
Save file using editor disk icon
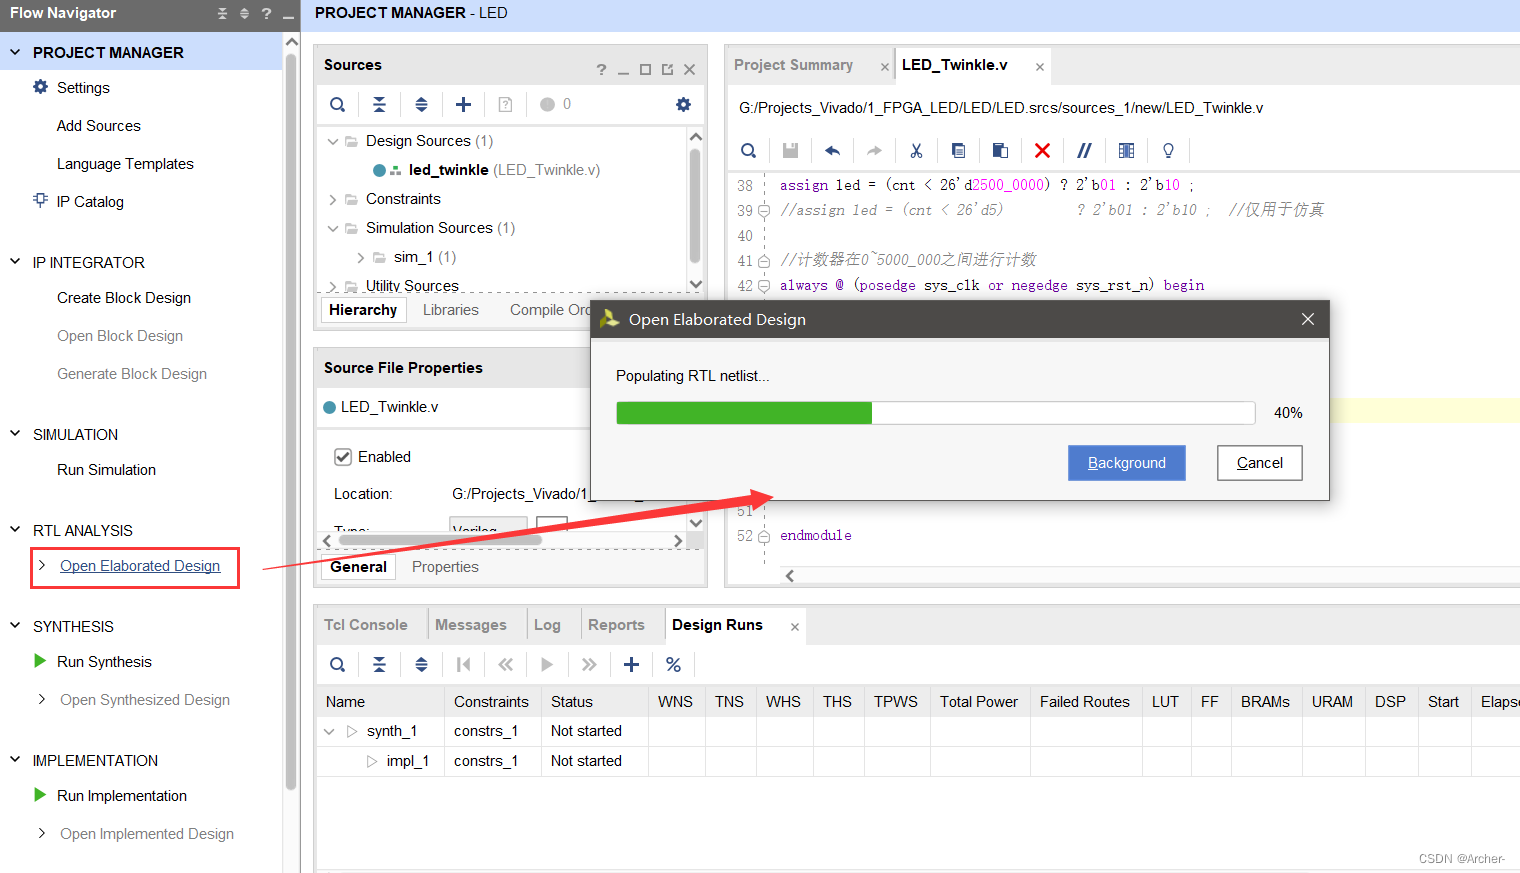[790, 150]
